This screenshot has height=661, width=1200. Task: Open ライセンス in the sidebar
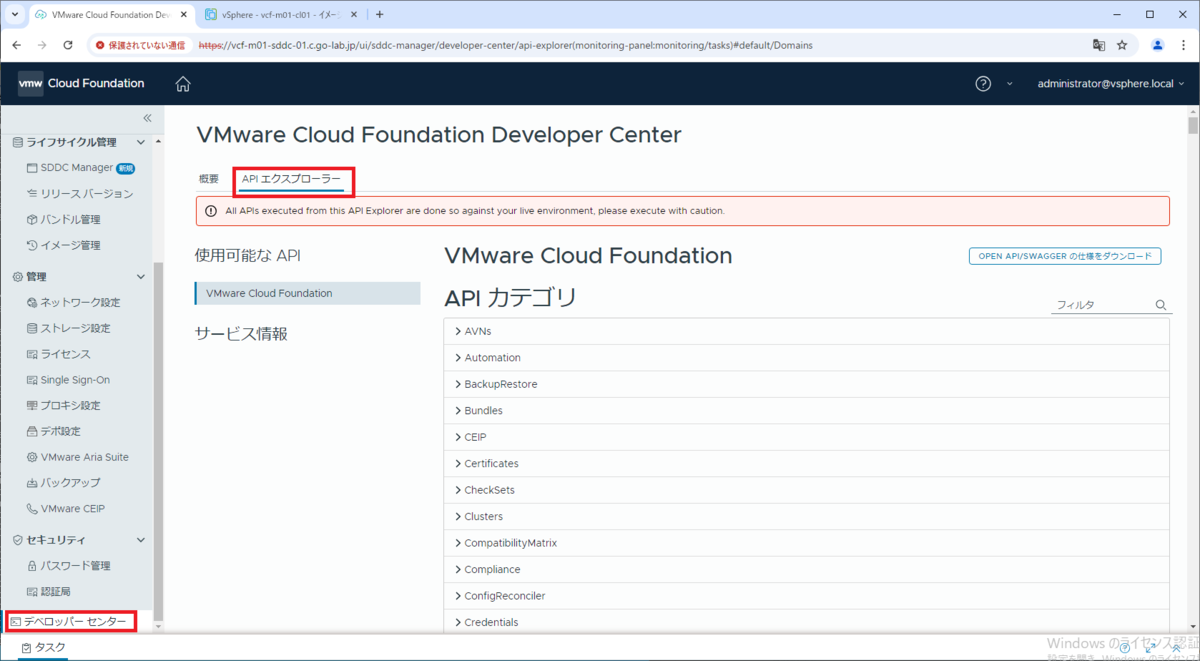(x=59, y=354)
